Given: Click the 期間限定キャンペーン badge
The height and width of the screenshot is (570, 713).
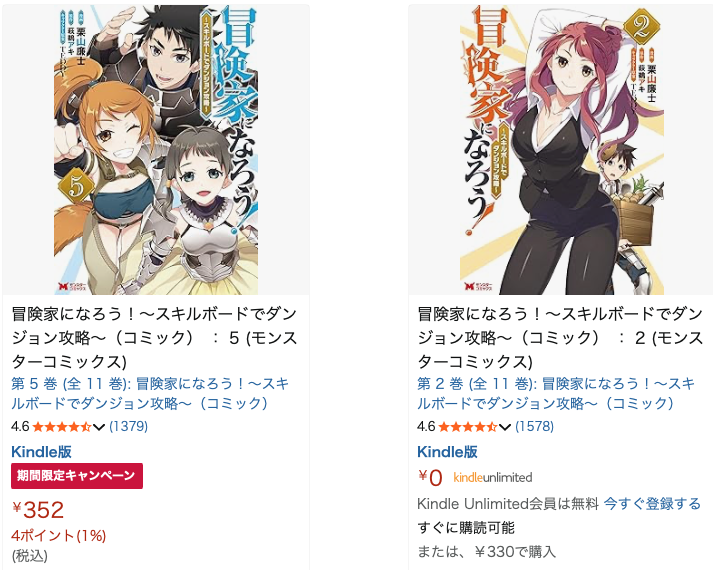Looking at the screenshot, I should [x=77, y=476].
